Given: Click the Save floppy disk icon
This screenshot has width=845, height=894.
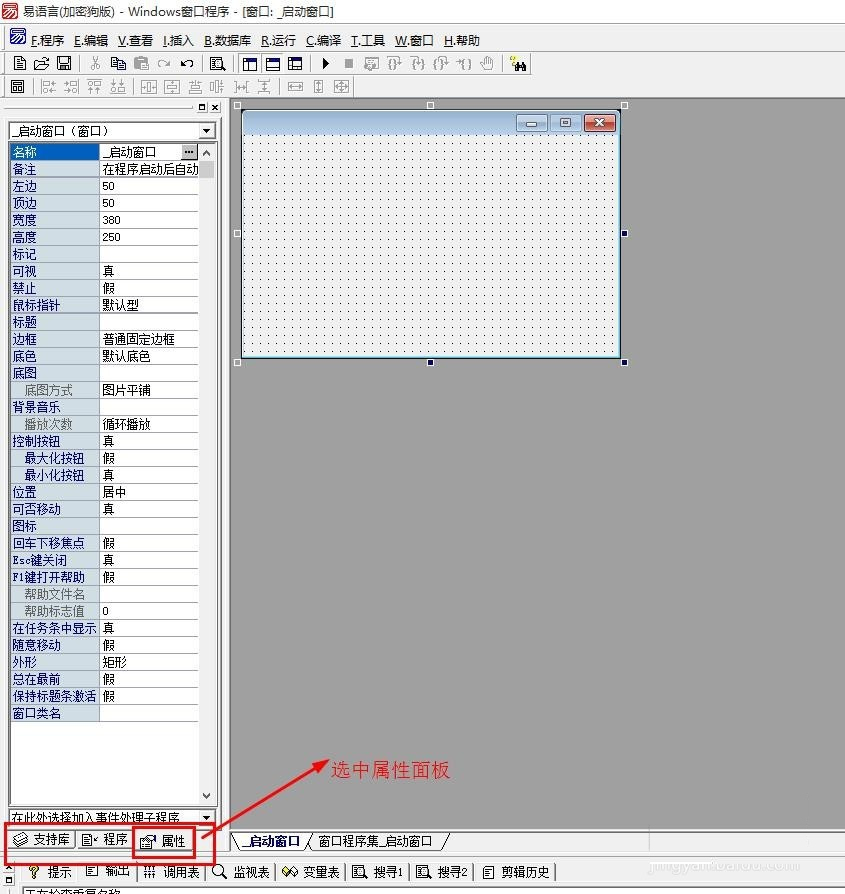Looking at the screenshot, I should 63,64.
